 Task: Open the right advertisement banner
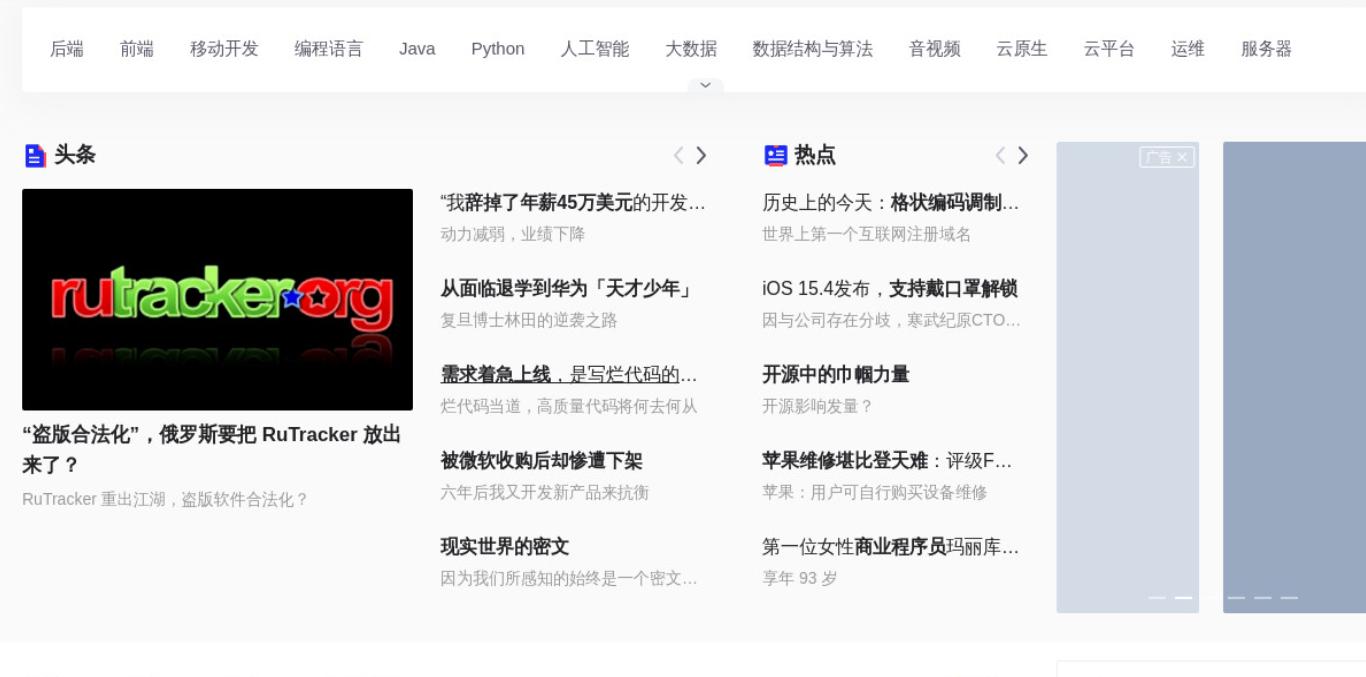[x=1294, y=377]
